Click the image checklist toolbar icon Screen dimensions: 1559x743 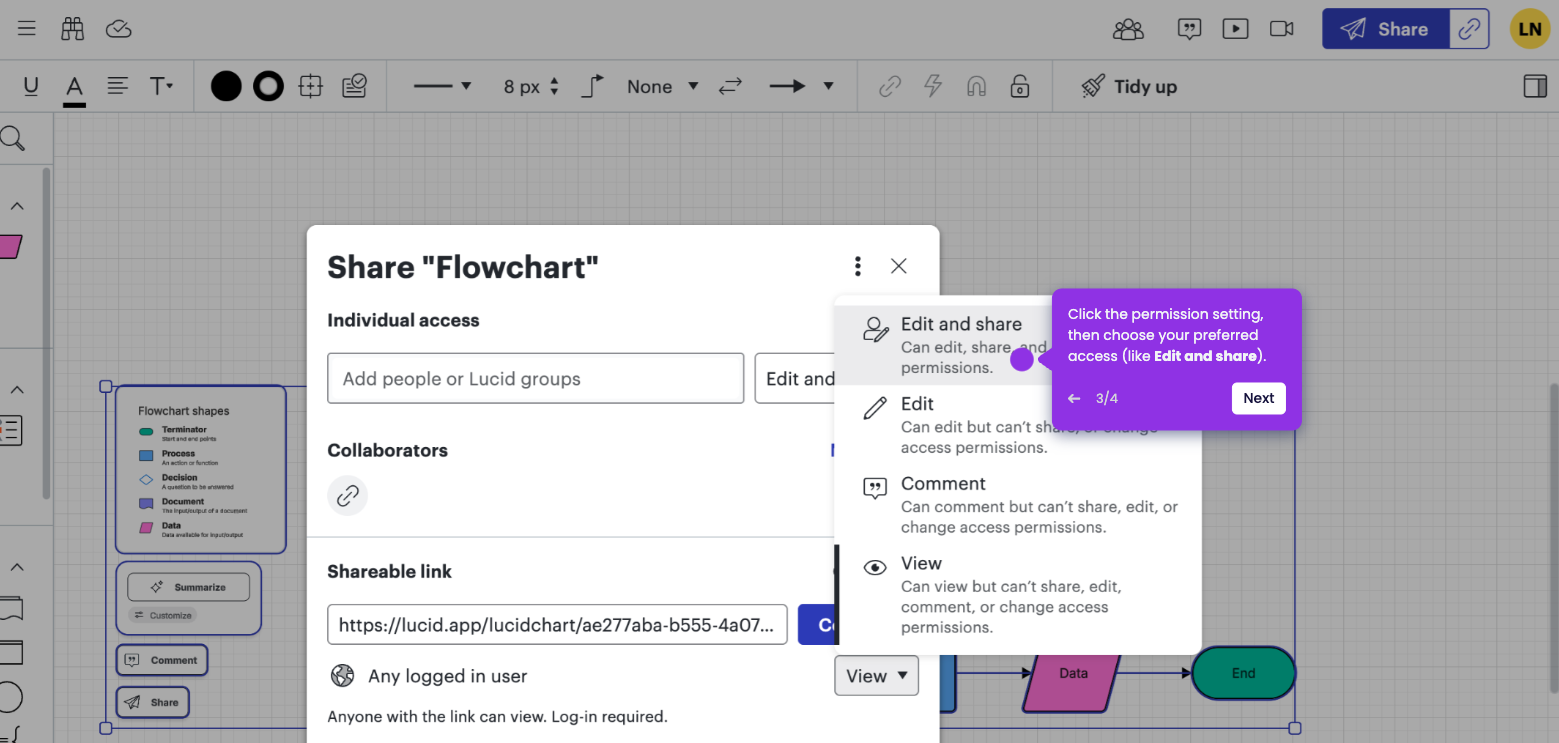tap(354, 86)
